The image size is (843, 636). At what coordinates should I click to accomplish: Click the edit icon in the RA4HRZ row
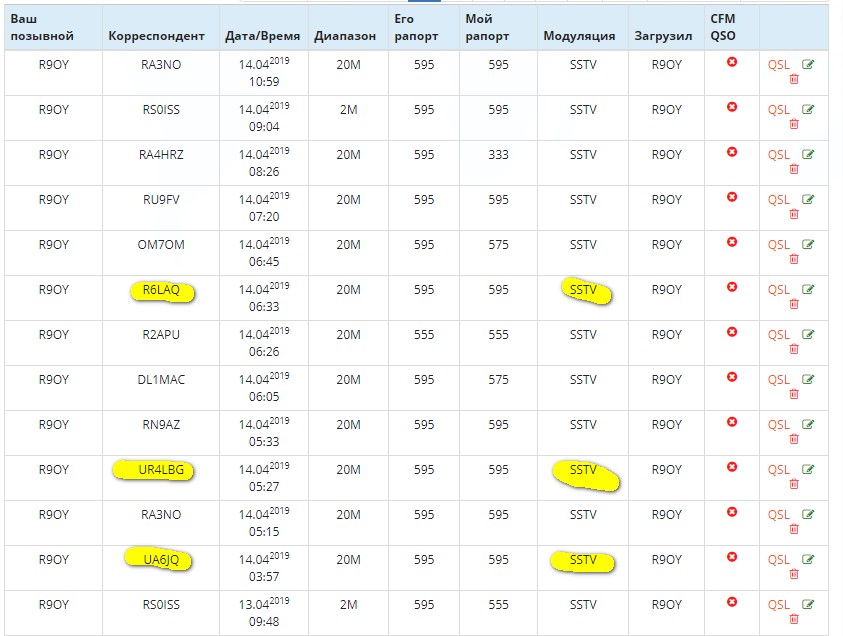808,155
